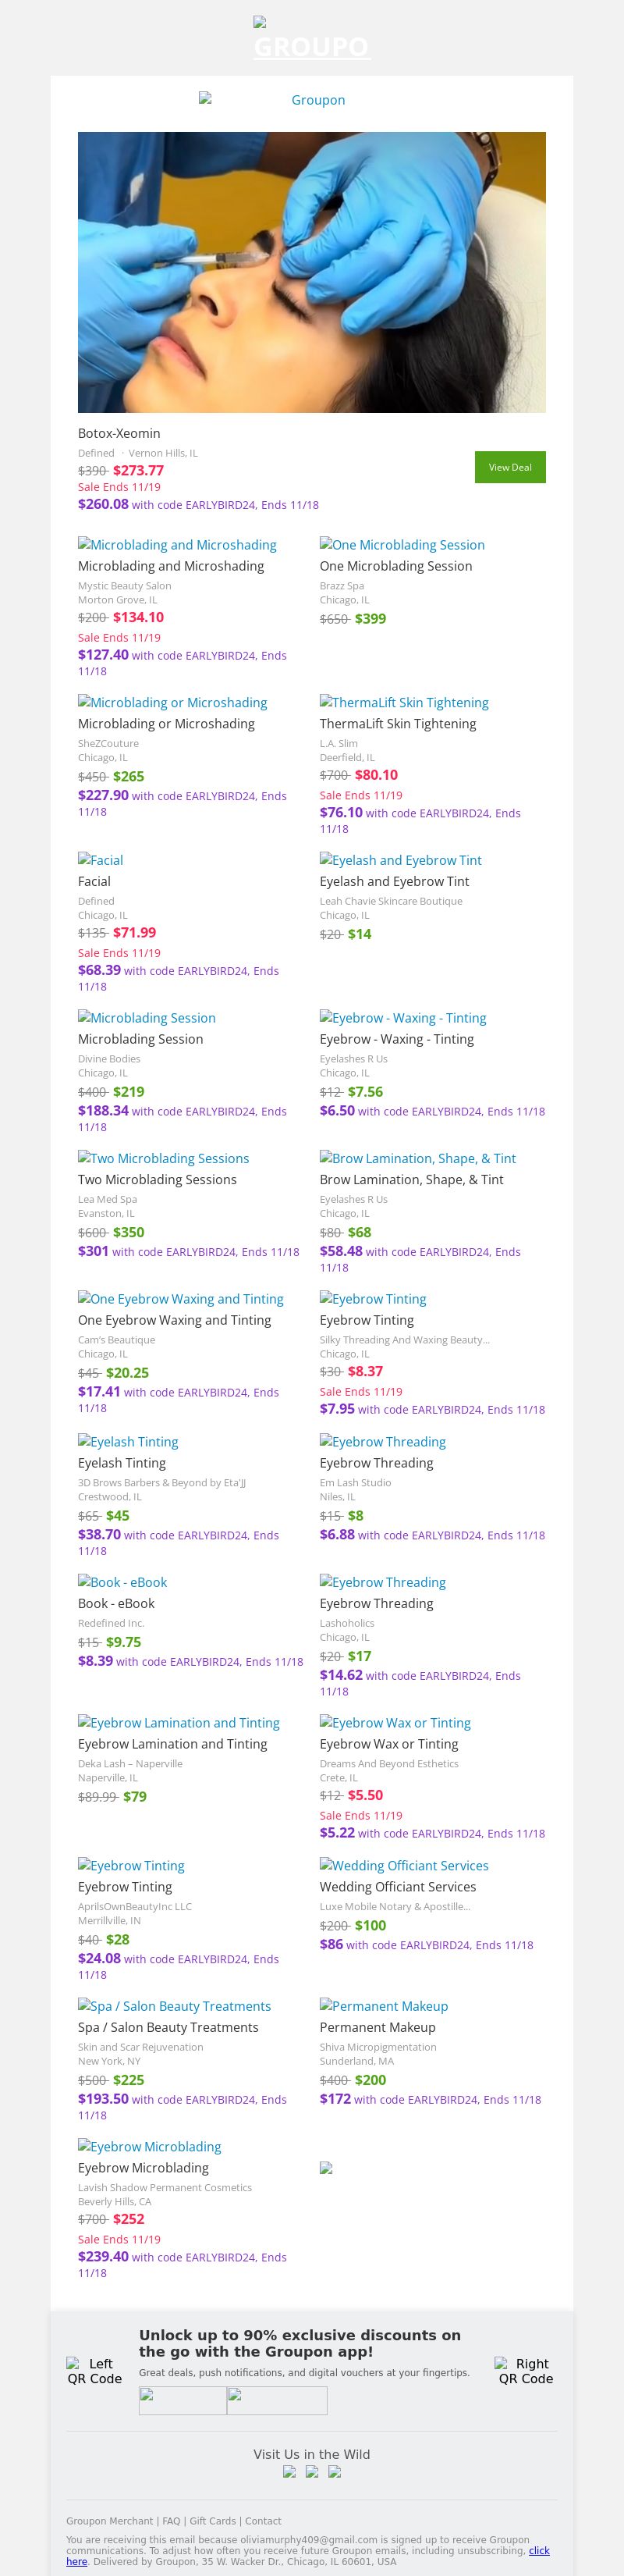The height and width of the screenshot is (2576, 624).
Task: Go to Gift Cards in footer
Action: (x=213, y=2521)
